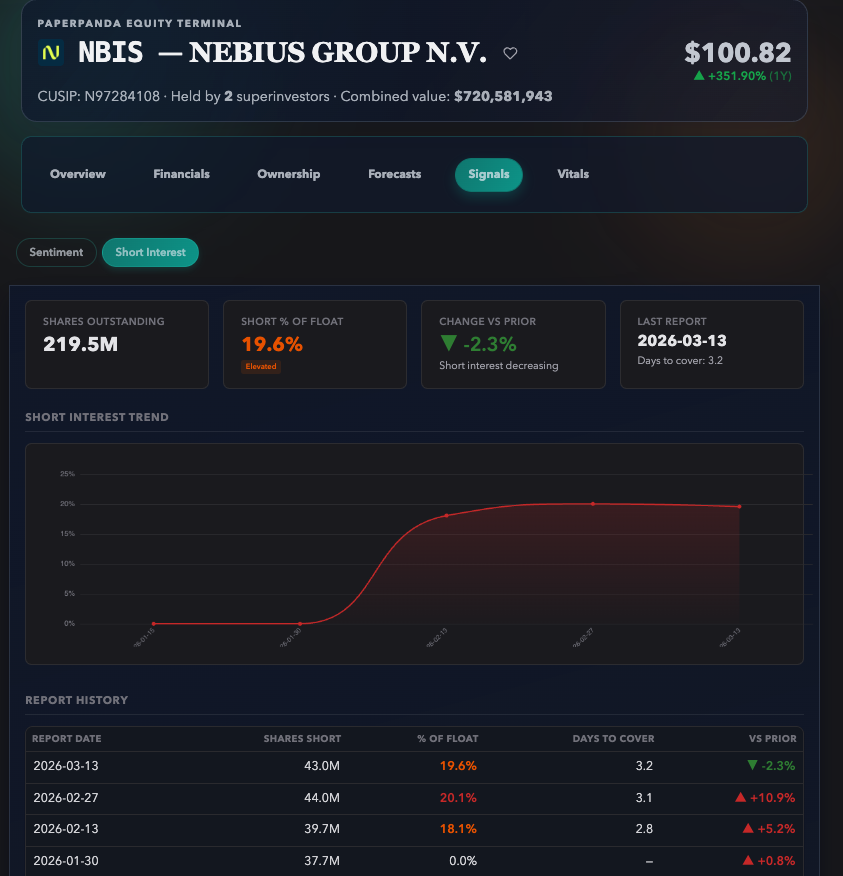Click the Short Interest Trend heading

[97, 417]
